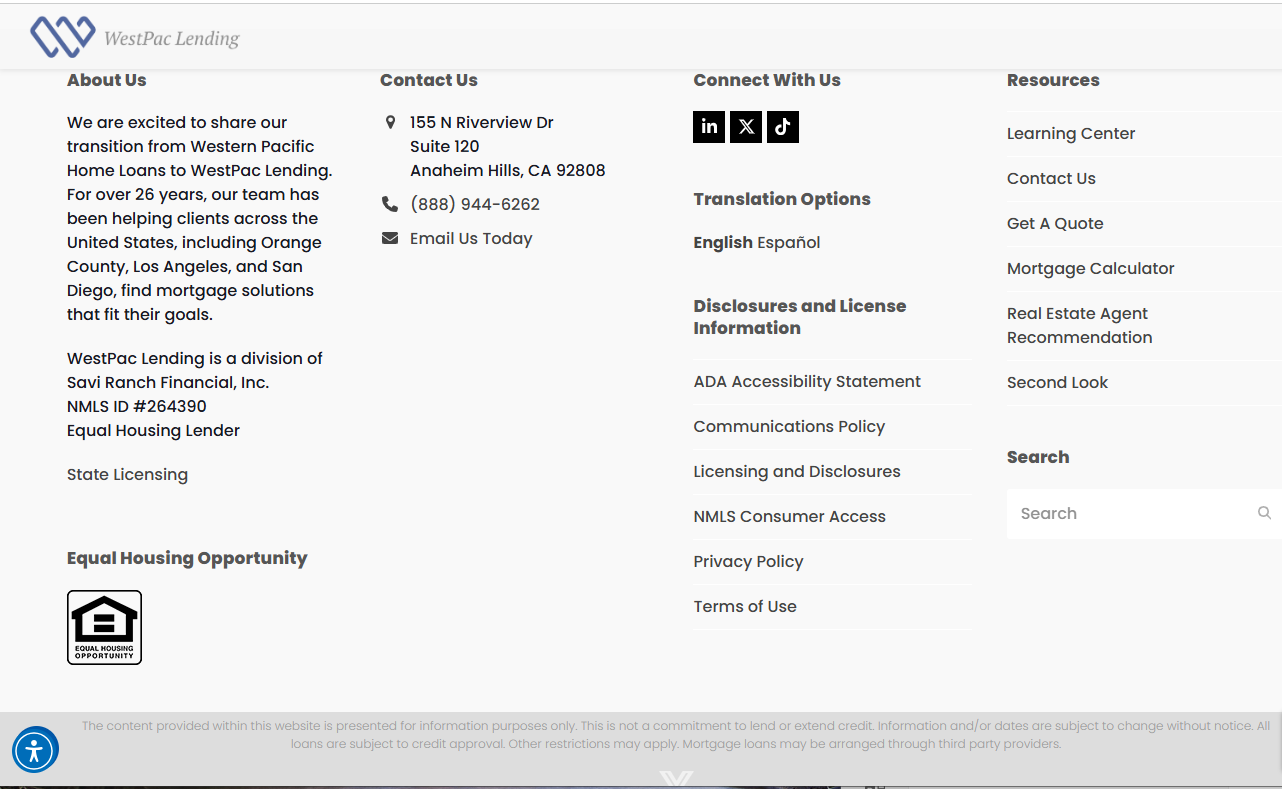Open the State Licensing link
Screen dimensions: 1282x789
127,474
